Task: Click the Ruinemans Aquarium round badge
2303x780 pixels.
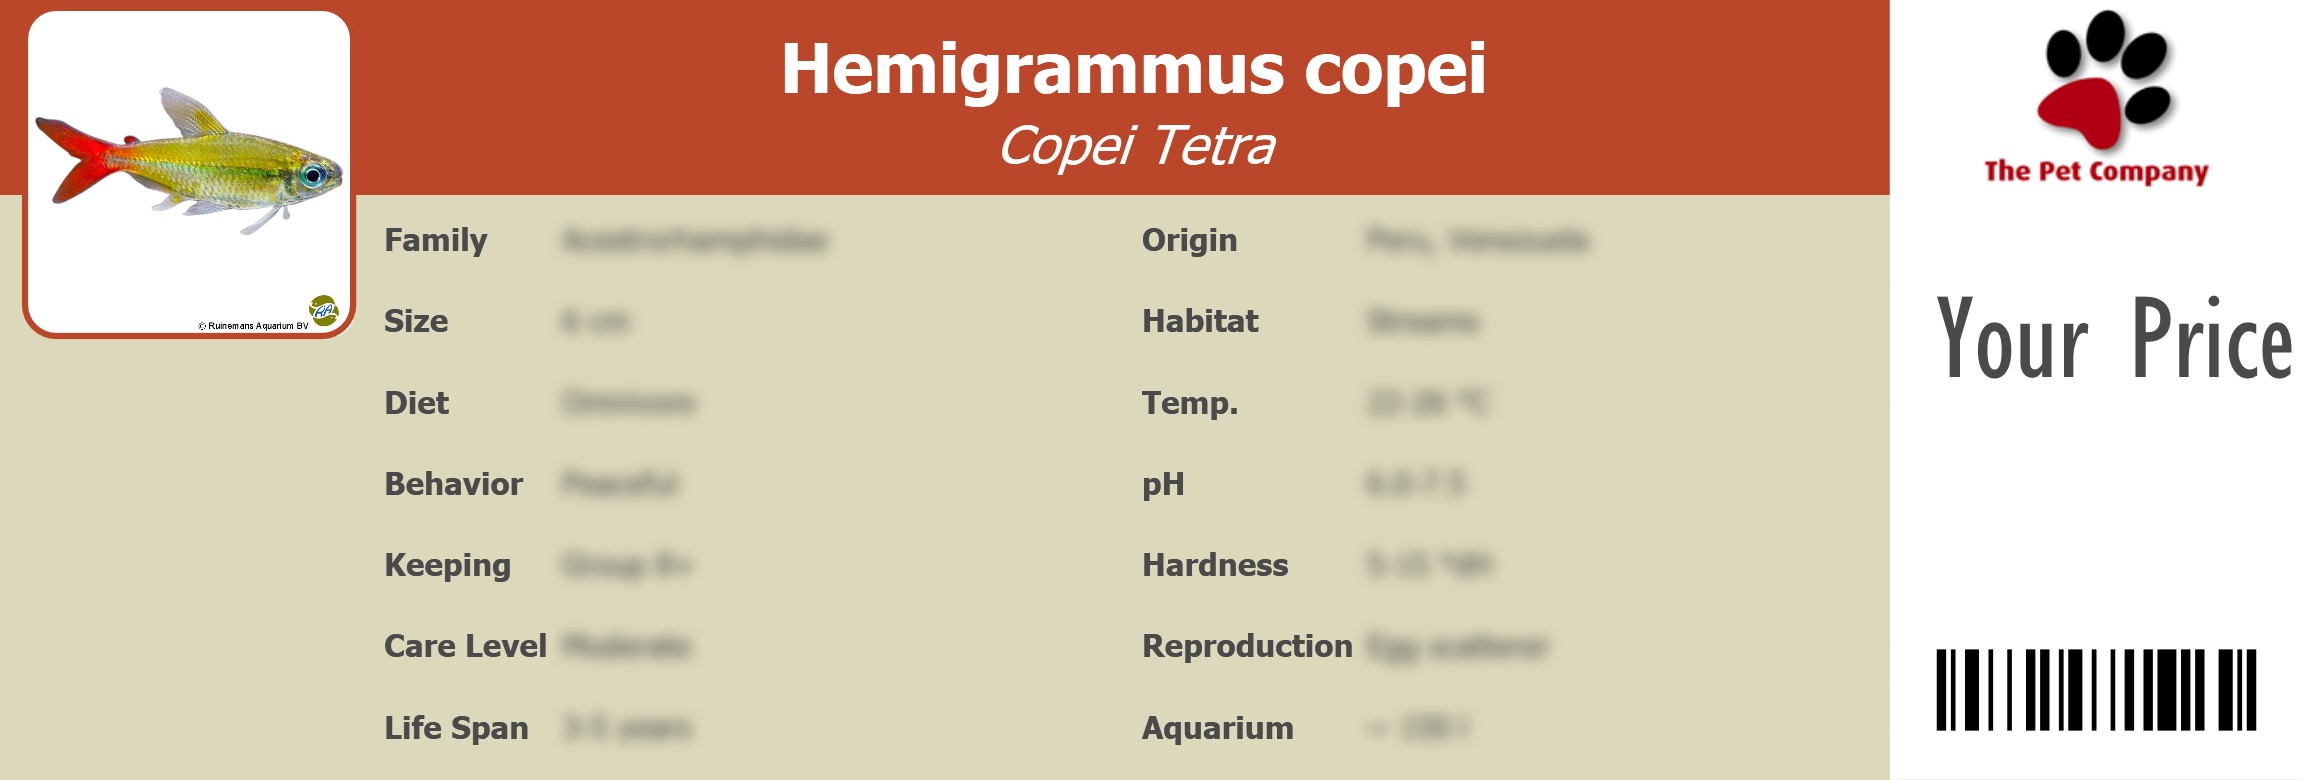Action: click(x=324, y=310)
